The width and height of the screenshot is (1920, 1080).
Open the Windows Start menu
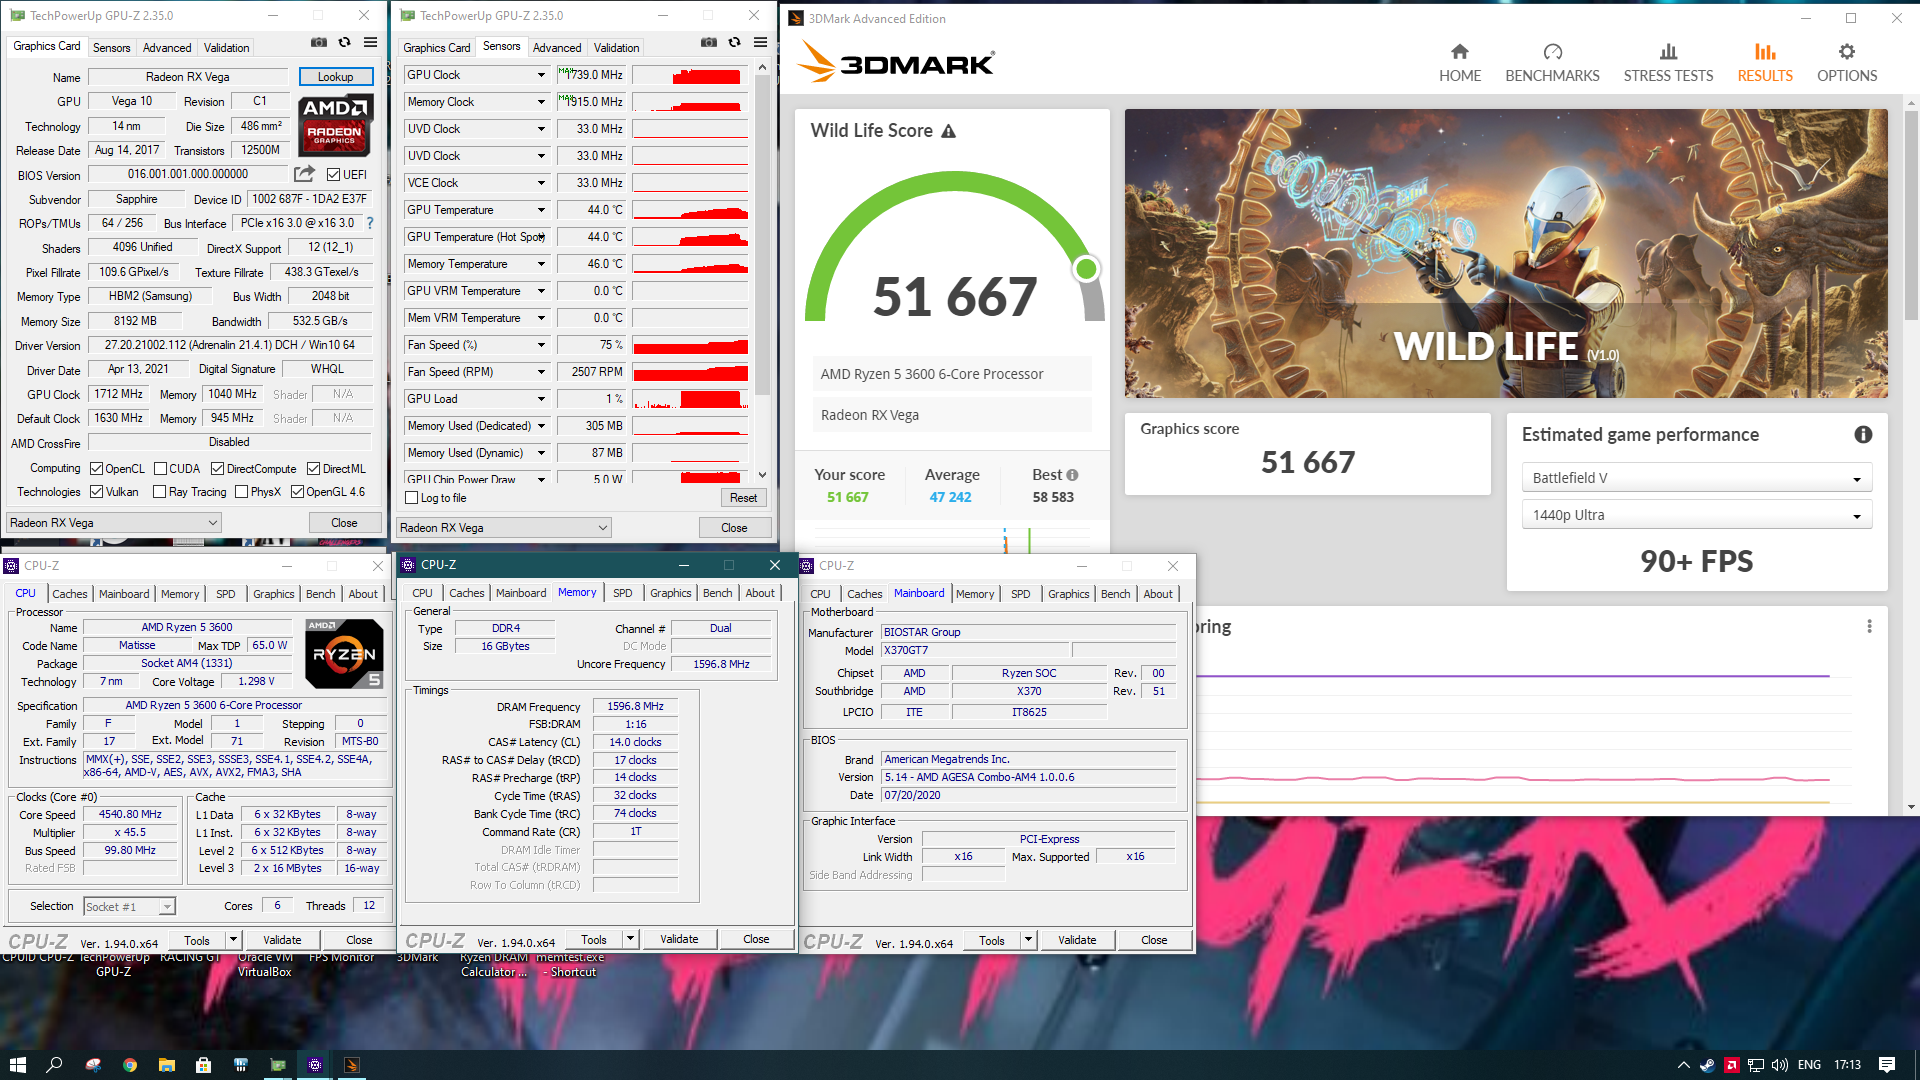[x=17, y=1065]
